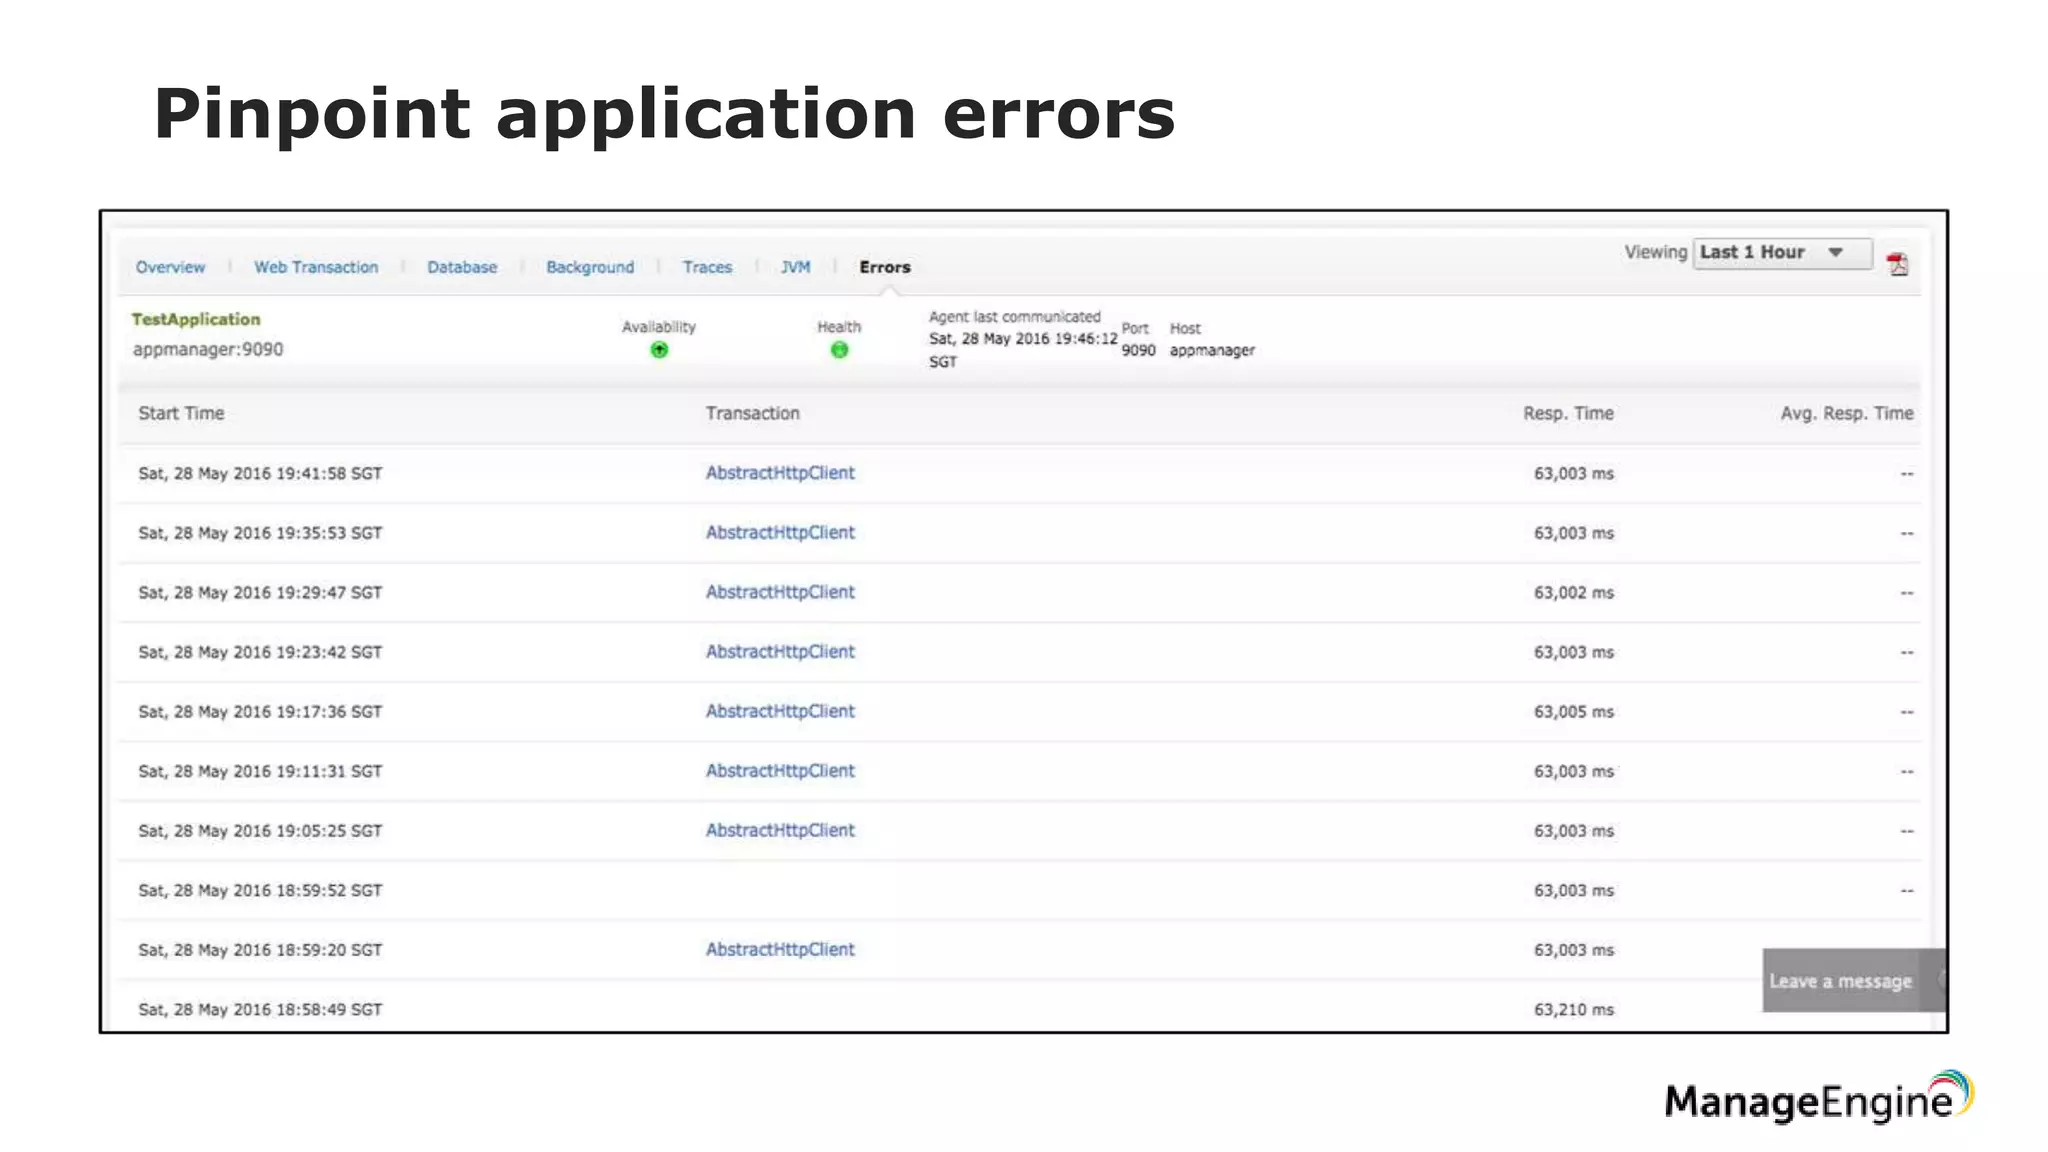Image resolution: width=2048 pixels, height=1152 pixels.
Task: Open the Last 1 Hour viewing dropdown
Action: (x=1782, y=253)
